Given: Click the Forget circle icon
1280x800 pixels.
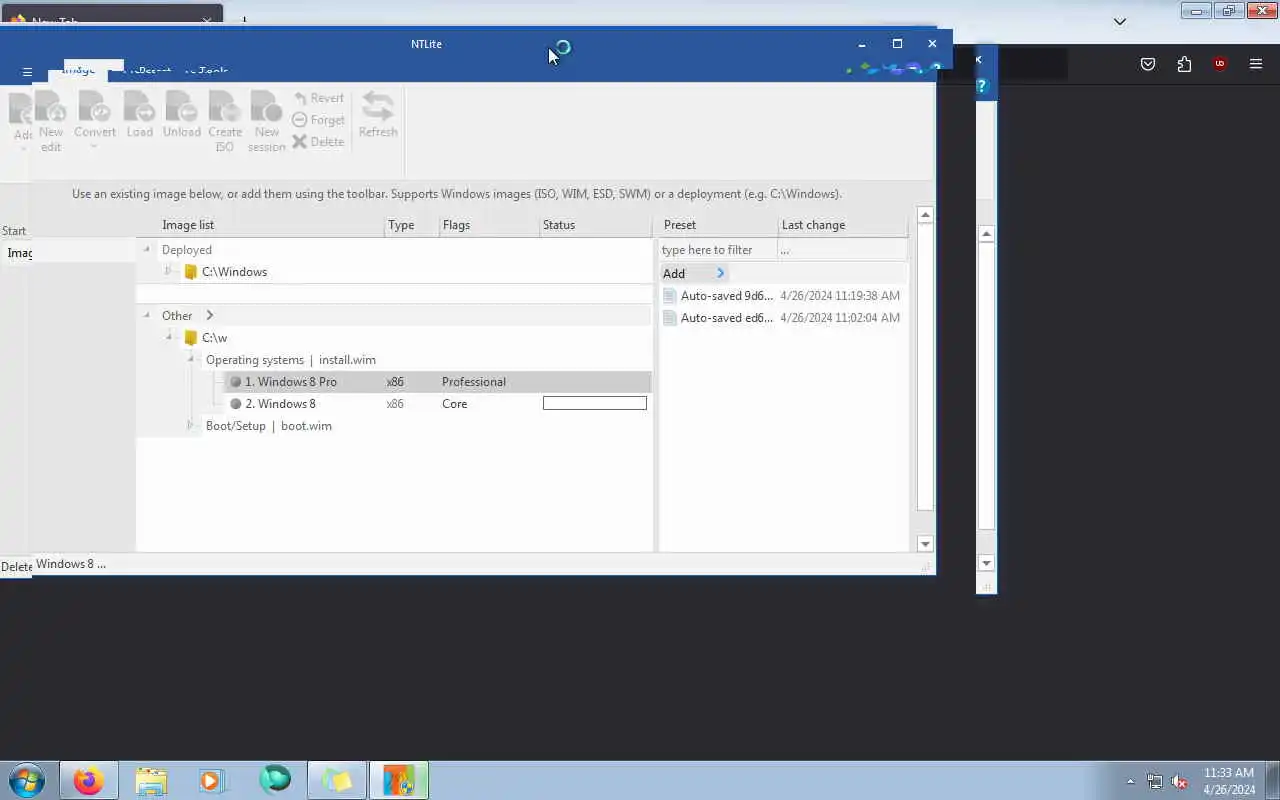Looking at the screenshot, I should click(299, 120).
